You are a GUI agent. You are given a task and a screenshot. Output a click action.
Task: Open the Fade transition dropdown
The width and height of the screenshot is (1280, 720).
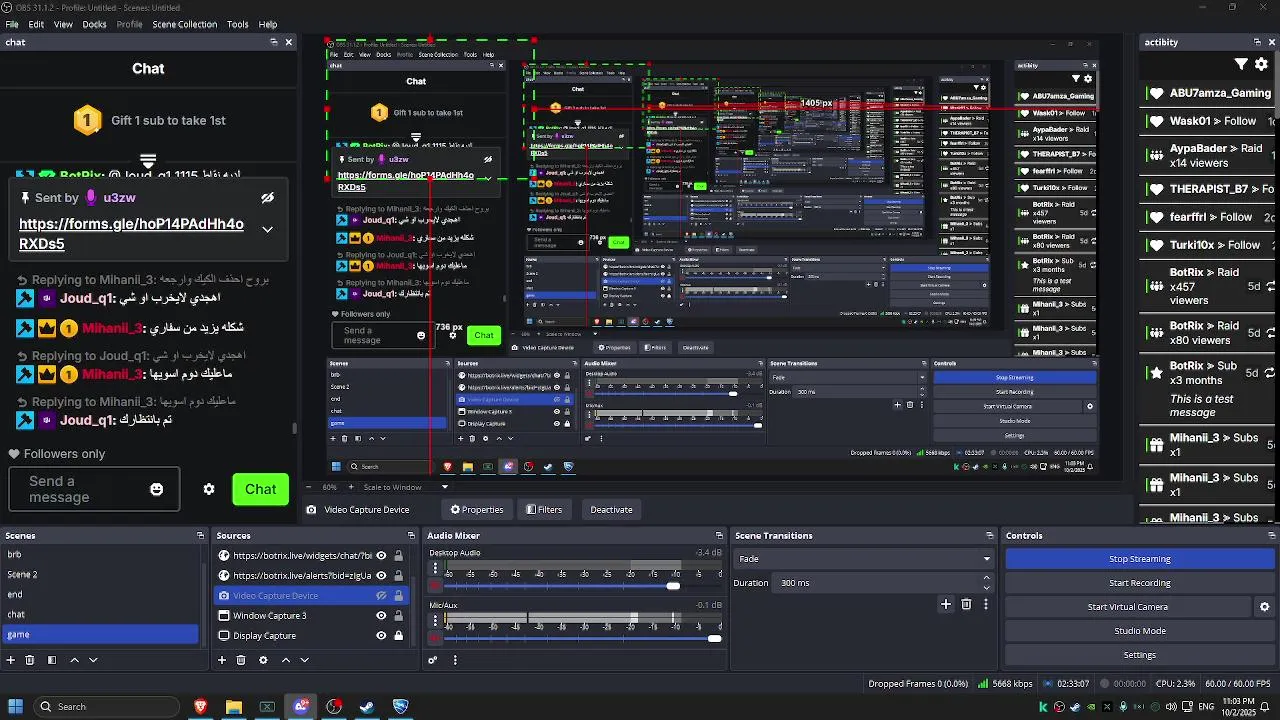[x=865, y=559]
